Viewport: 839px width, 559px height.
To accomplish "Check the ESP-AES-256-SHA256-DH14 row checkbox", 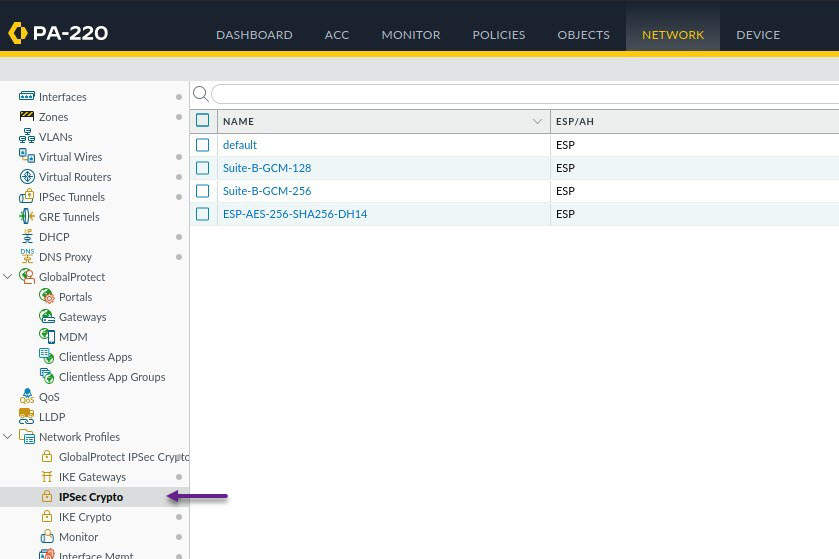I will [x=203, y=214].
